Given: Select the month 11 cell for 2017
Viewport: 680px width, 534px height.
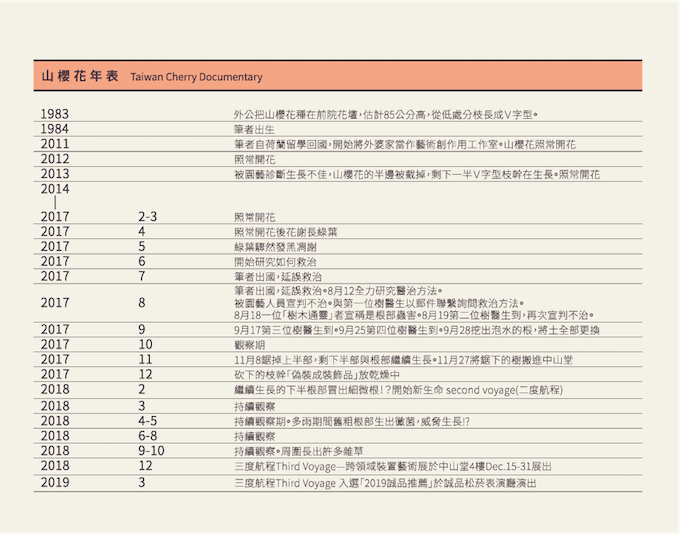Looking at the screenshot, I should coord(146,359).
